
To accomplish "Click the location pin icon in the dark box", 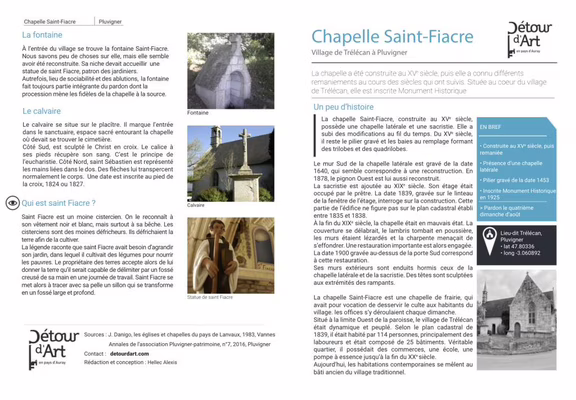I will tap(489, 241).
